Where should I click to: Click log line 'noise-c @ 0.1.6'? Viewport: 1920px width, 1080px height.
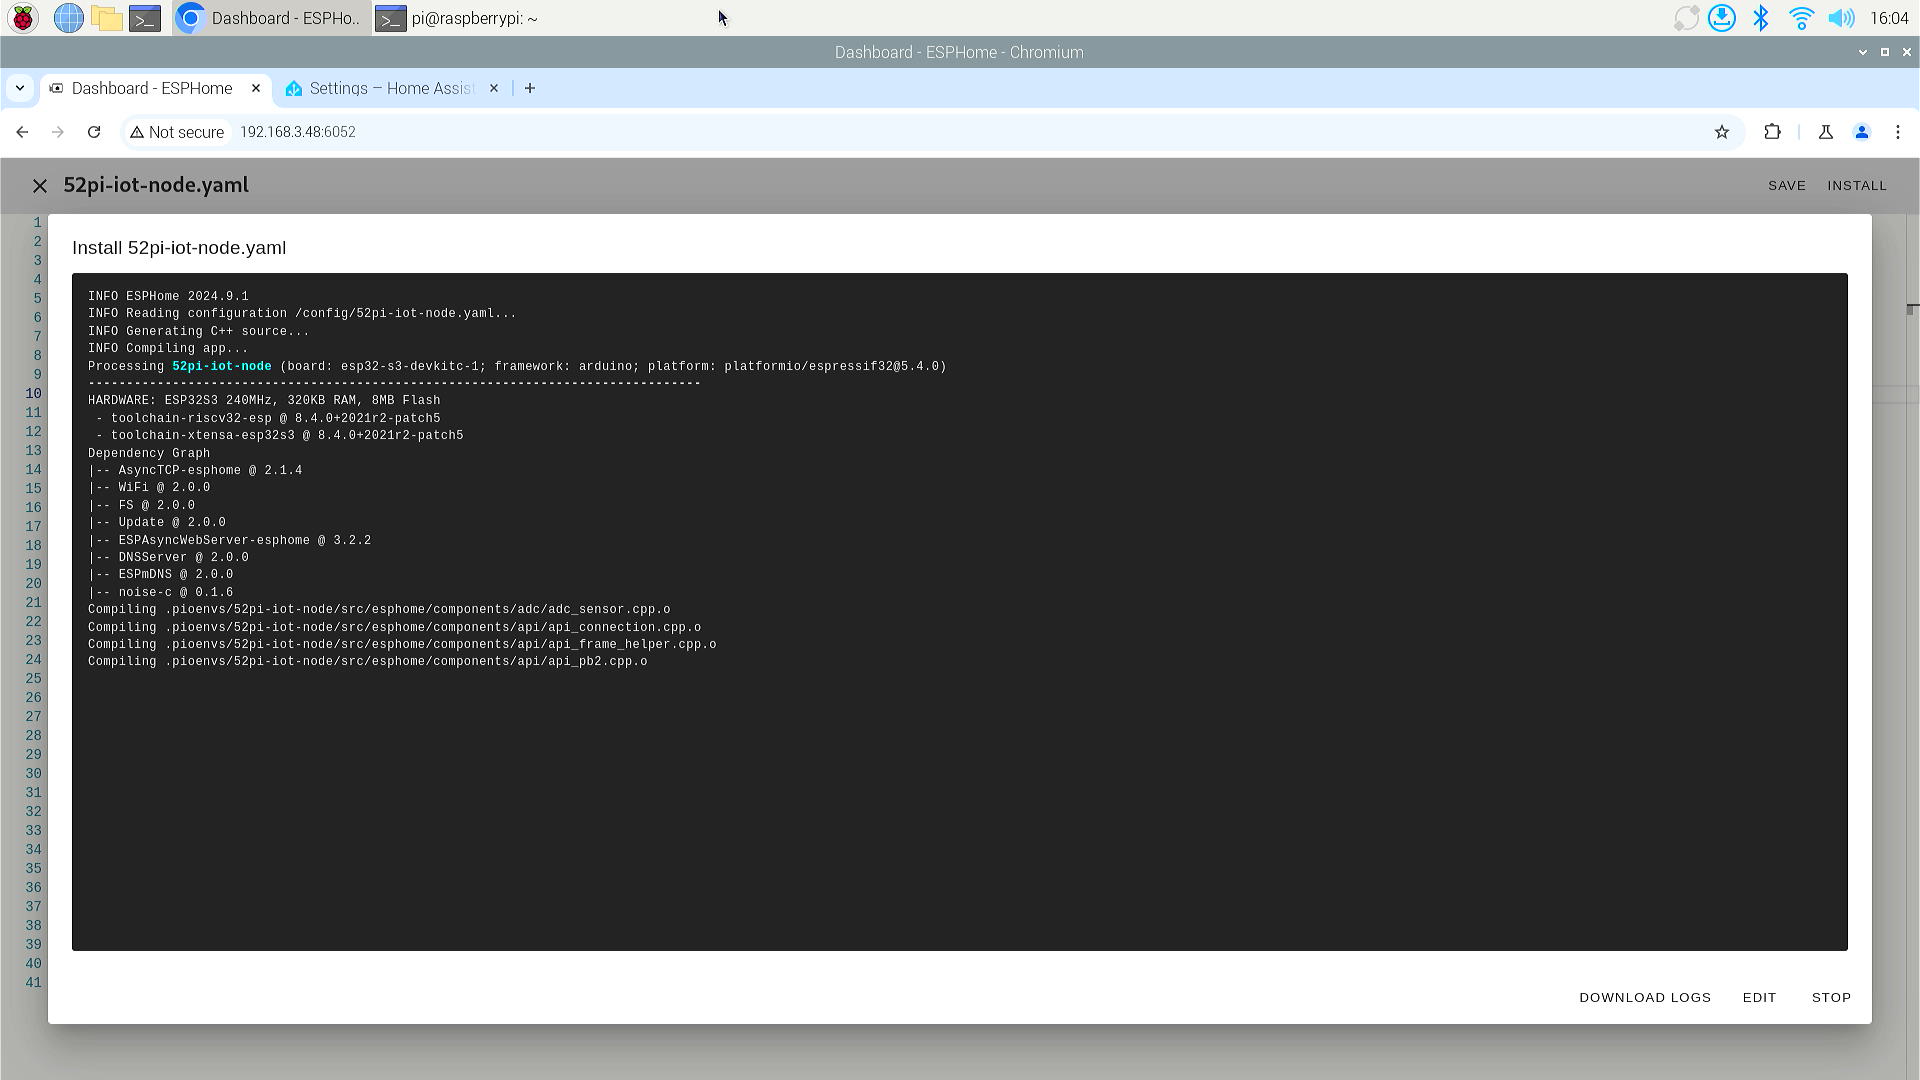(161, 592)
